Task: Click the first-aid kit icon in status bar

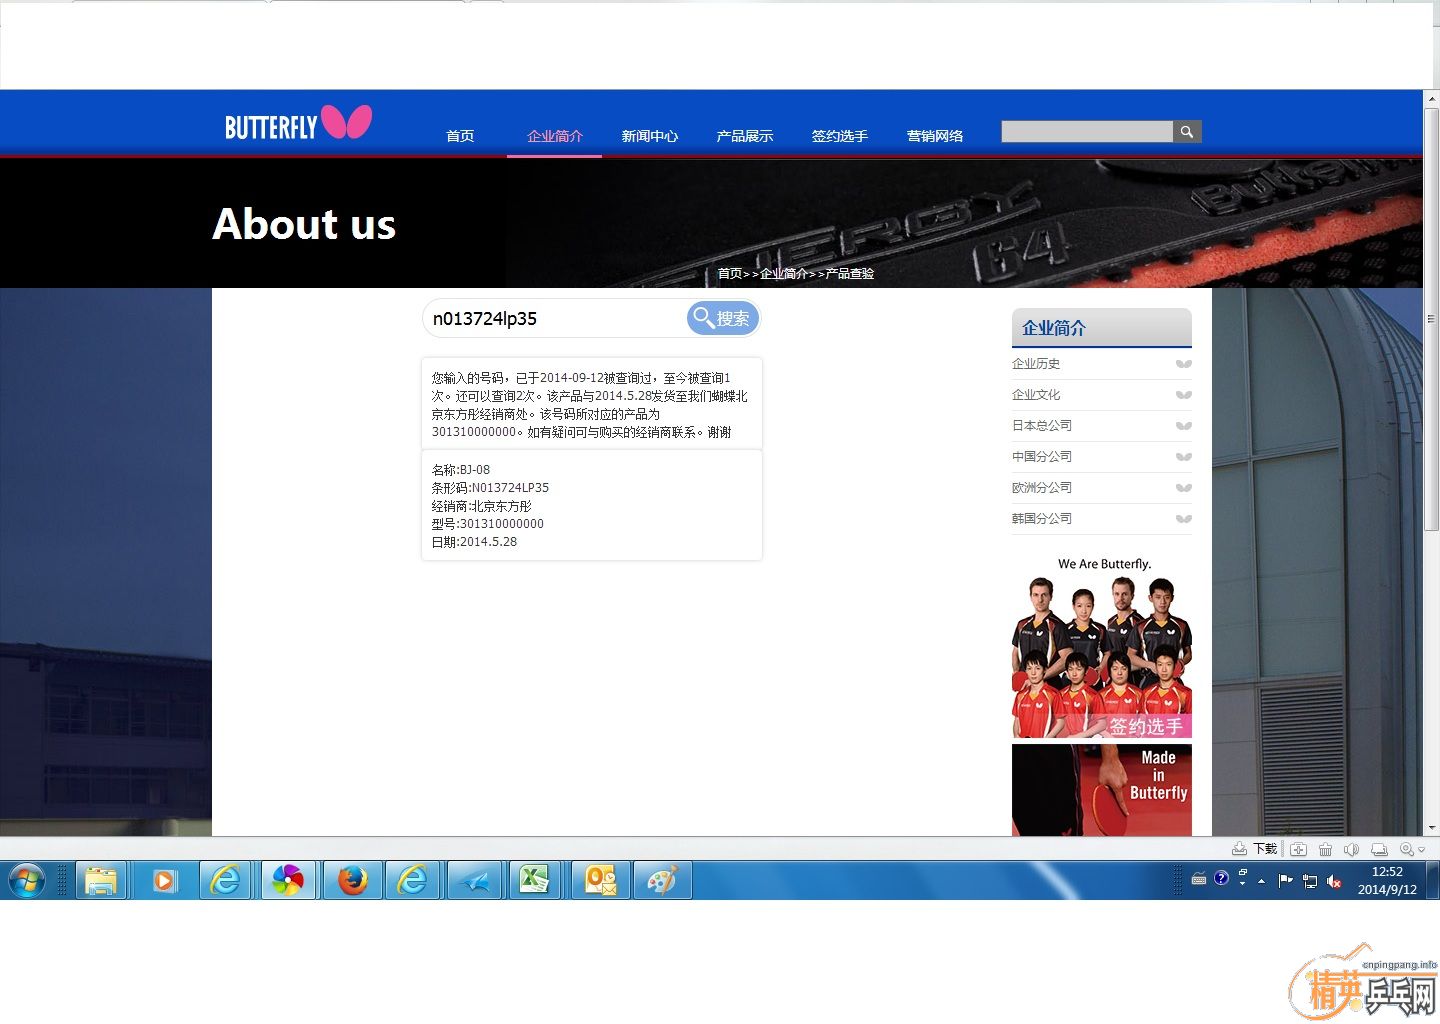Action: tap(1298, 849)
